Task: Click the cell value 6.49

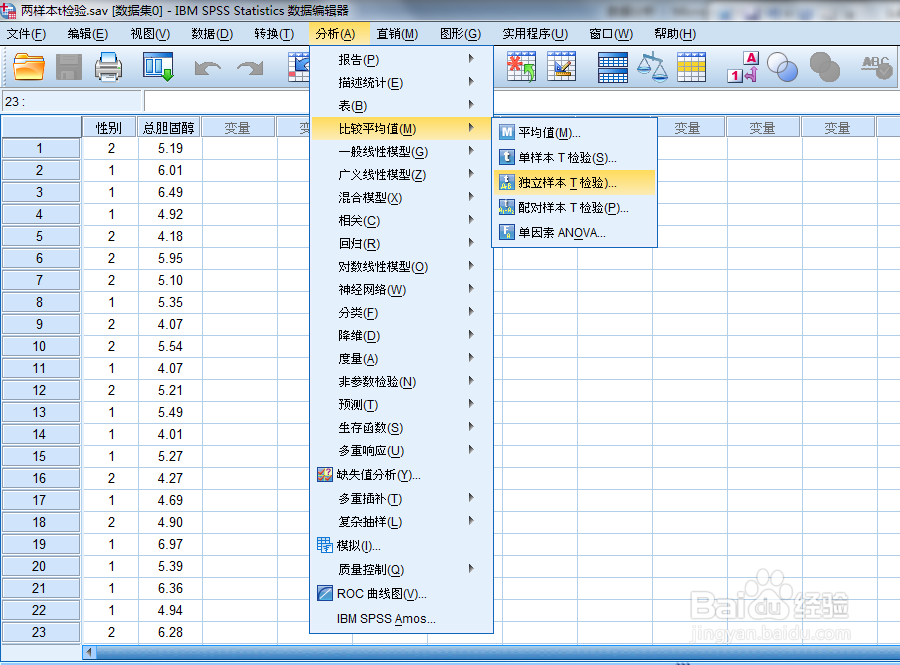Action: coord(170,192)
